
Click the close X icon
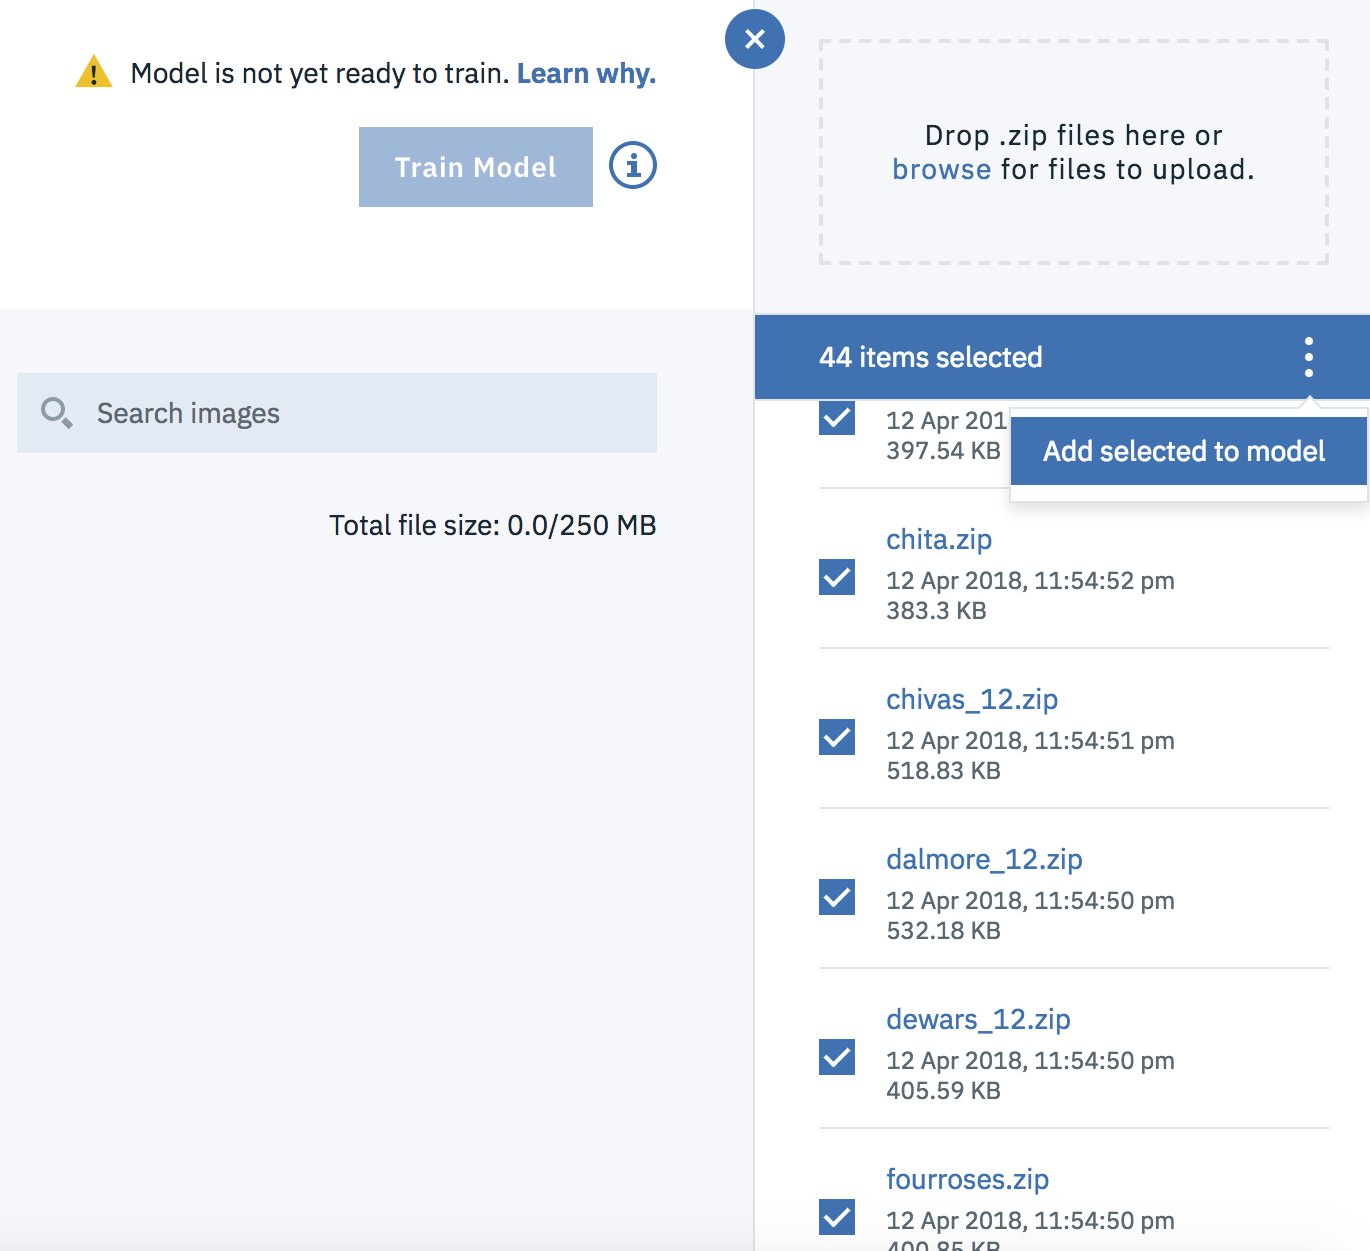[755, 40]
